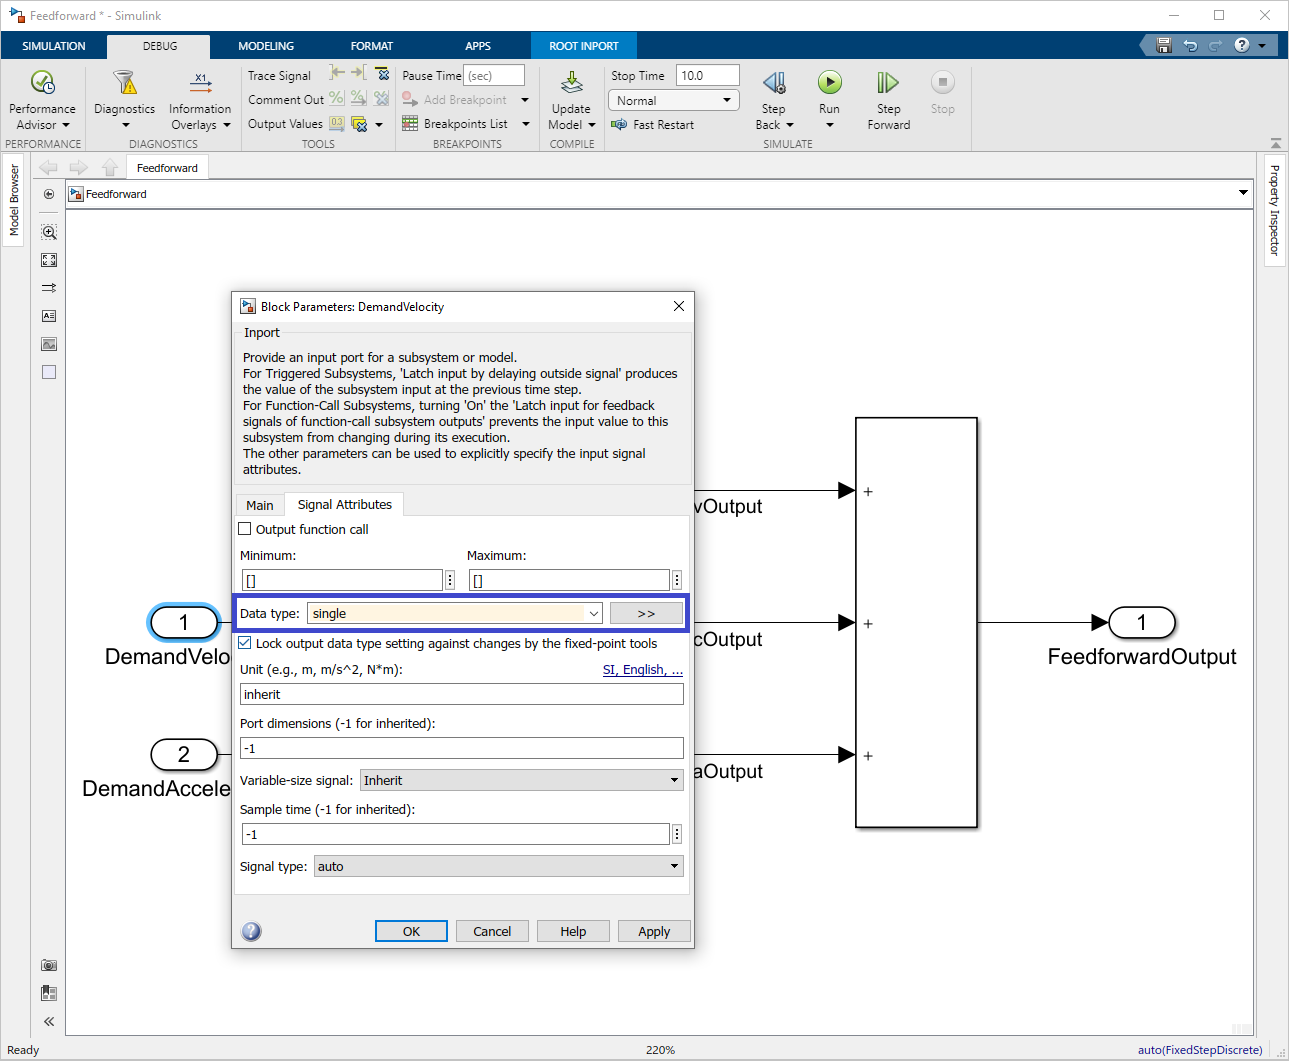This screenshot has height=1061, width=1289.
Task: Switch to the APPS ribbon tab
Action: (x=478, y=46)
